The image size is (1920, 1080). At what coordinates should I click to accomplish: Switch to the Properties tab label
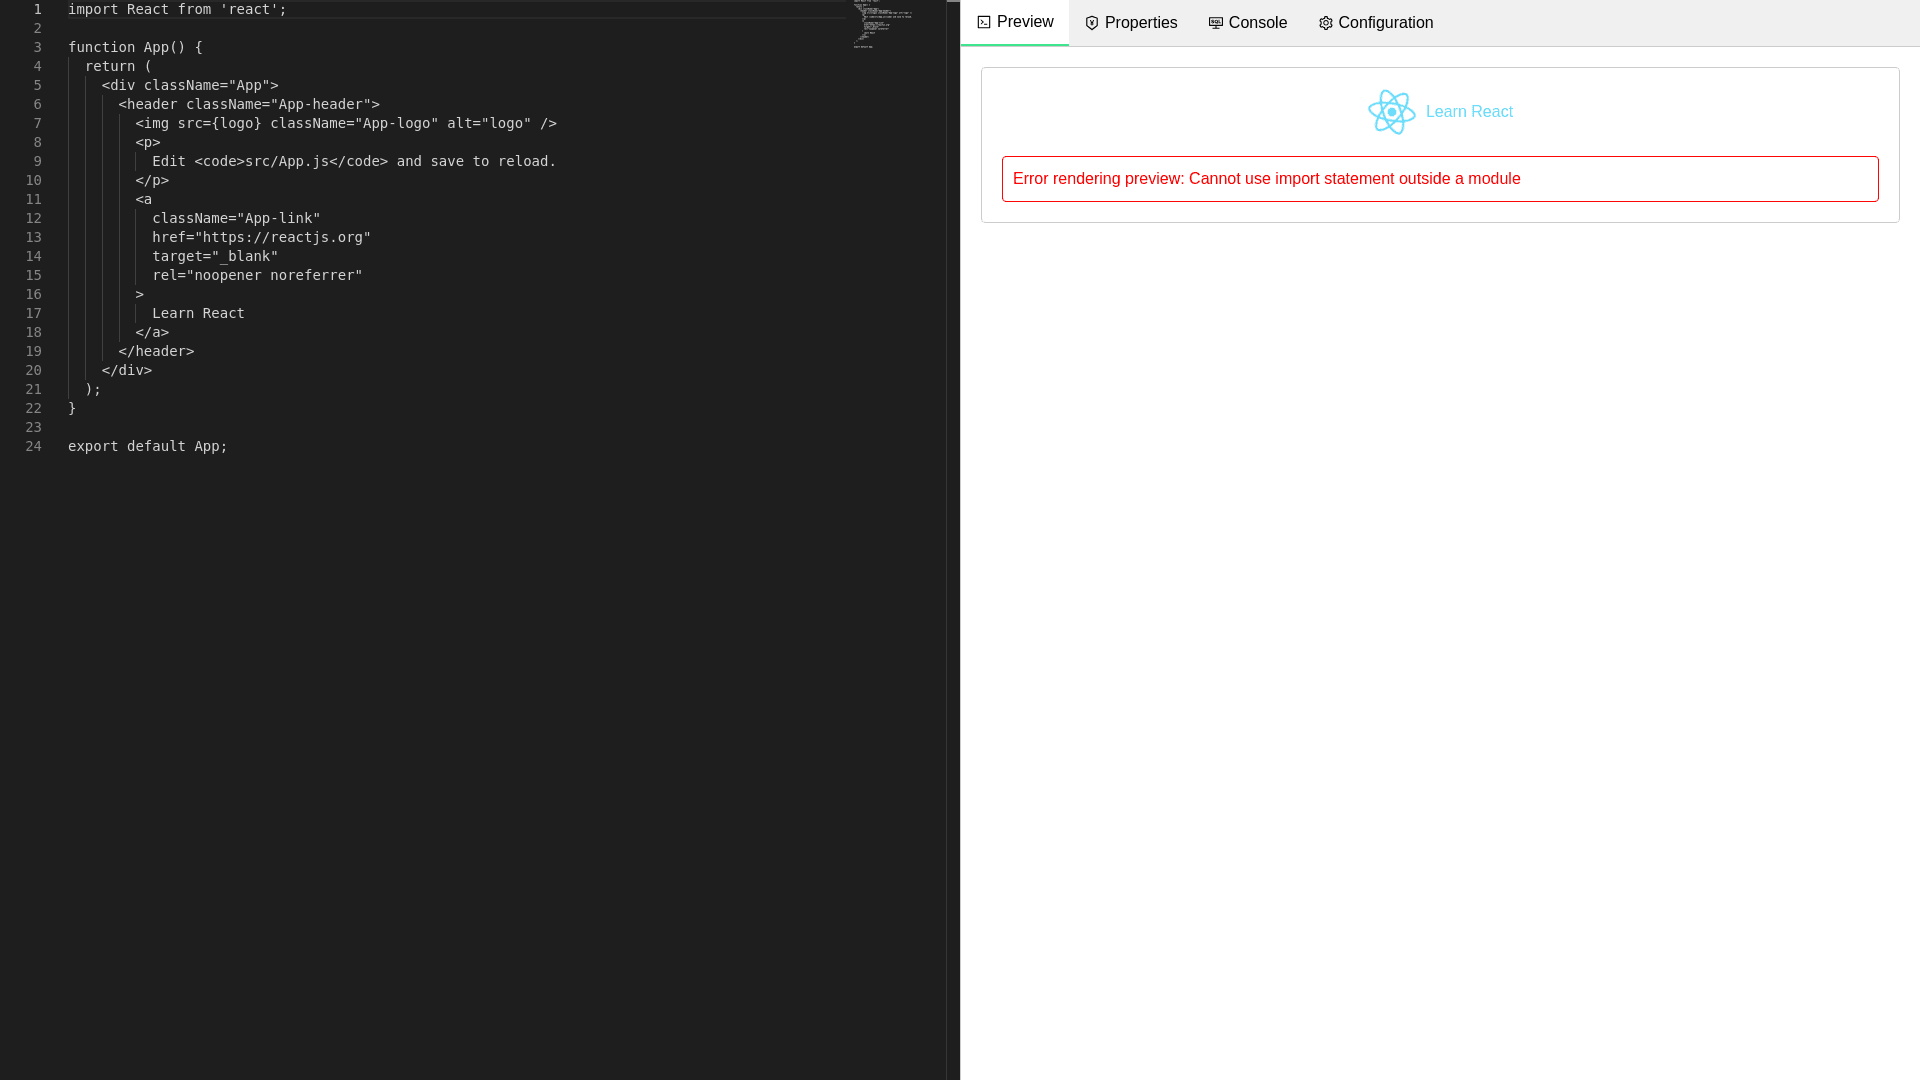point(1141,23)
